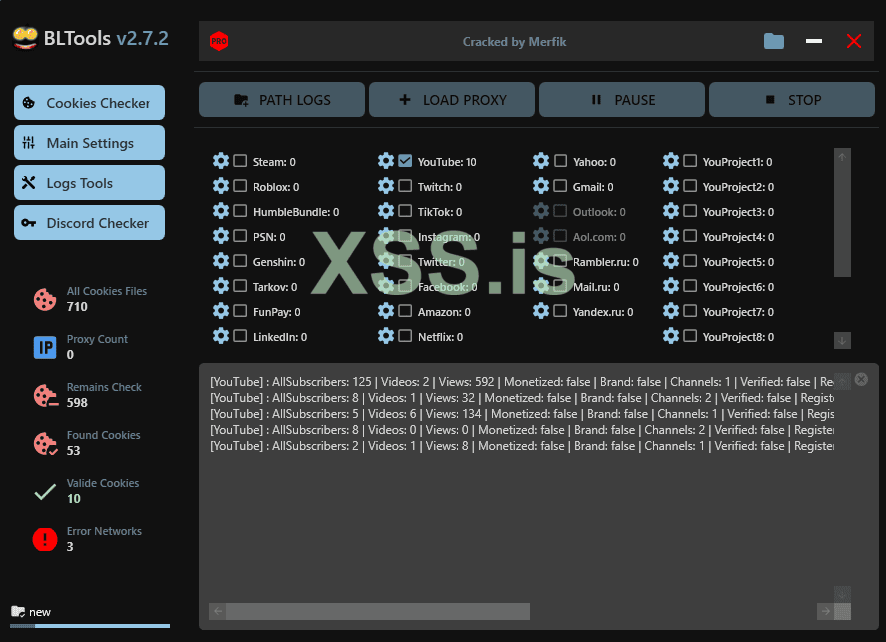This screenshot has width=886, height=642.
Task: Open the Yandex.ru gear settings icon
Action: point(541,311)
